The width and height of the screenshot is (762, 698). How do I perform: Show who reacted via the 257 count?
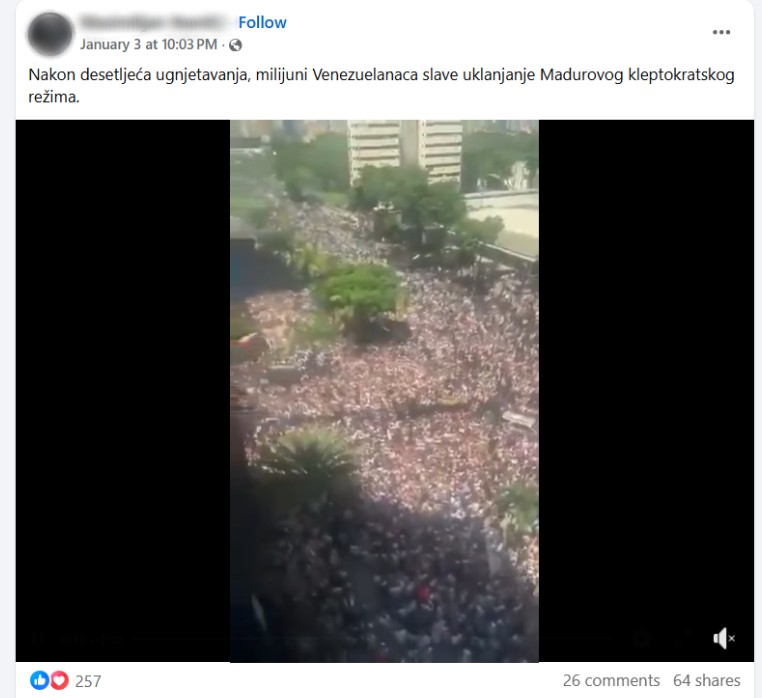tap(88, 681)
